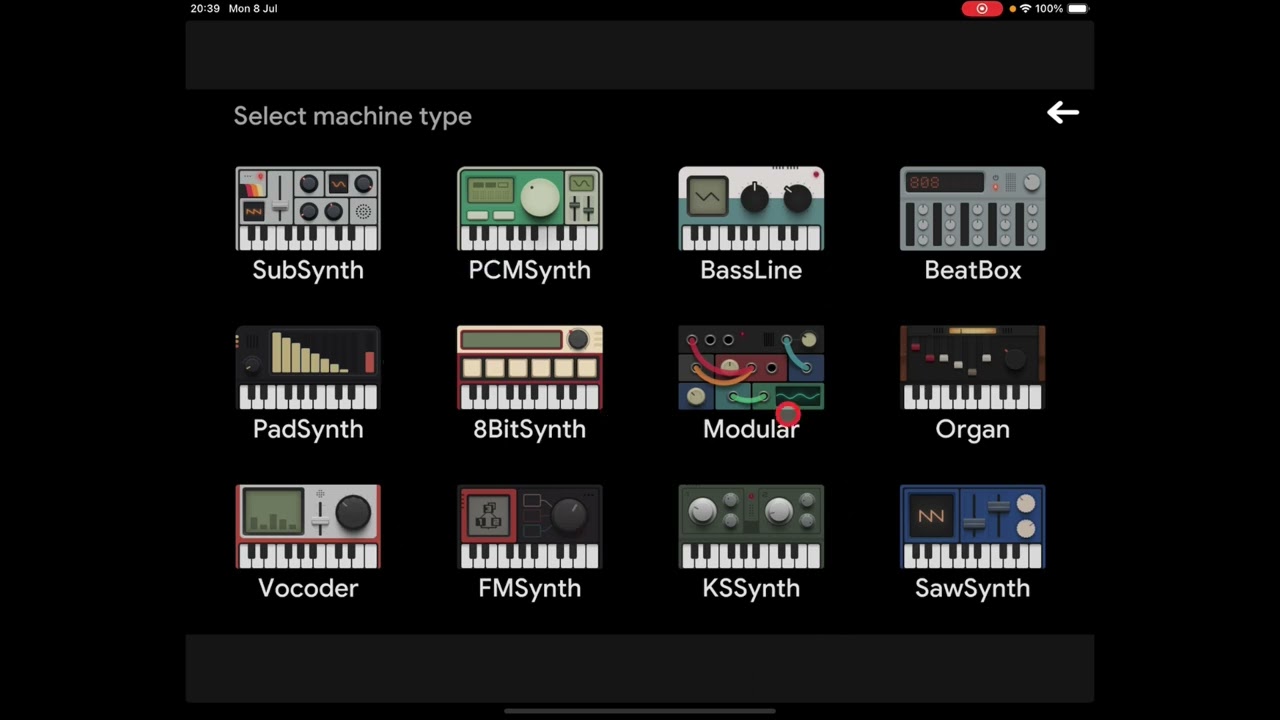1280x720 pixels.
Task: Click the Vocoder label
Action: pos(308,588)
